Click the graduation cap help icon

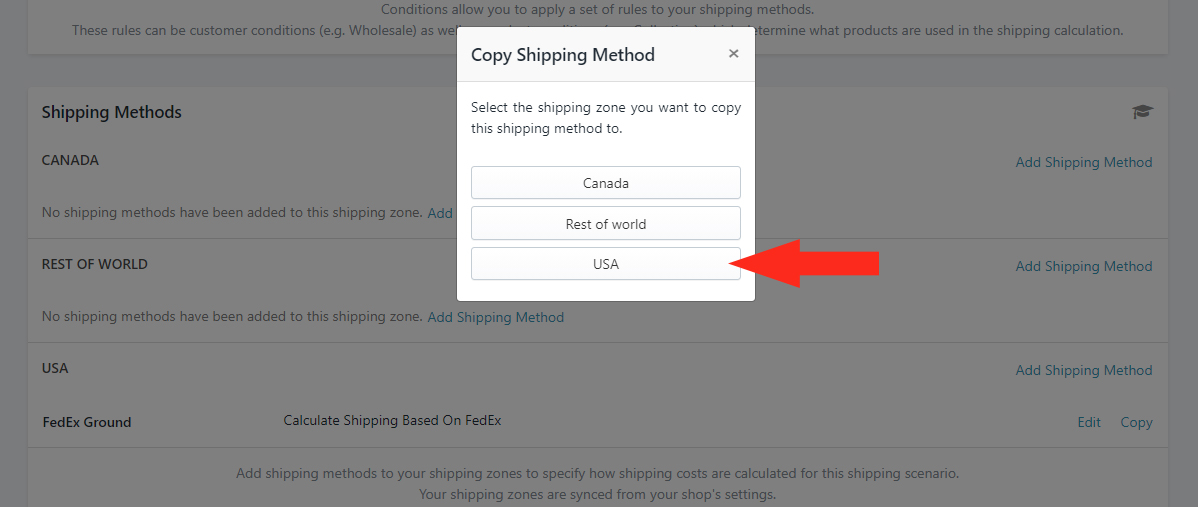tap(1142, 112)
